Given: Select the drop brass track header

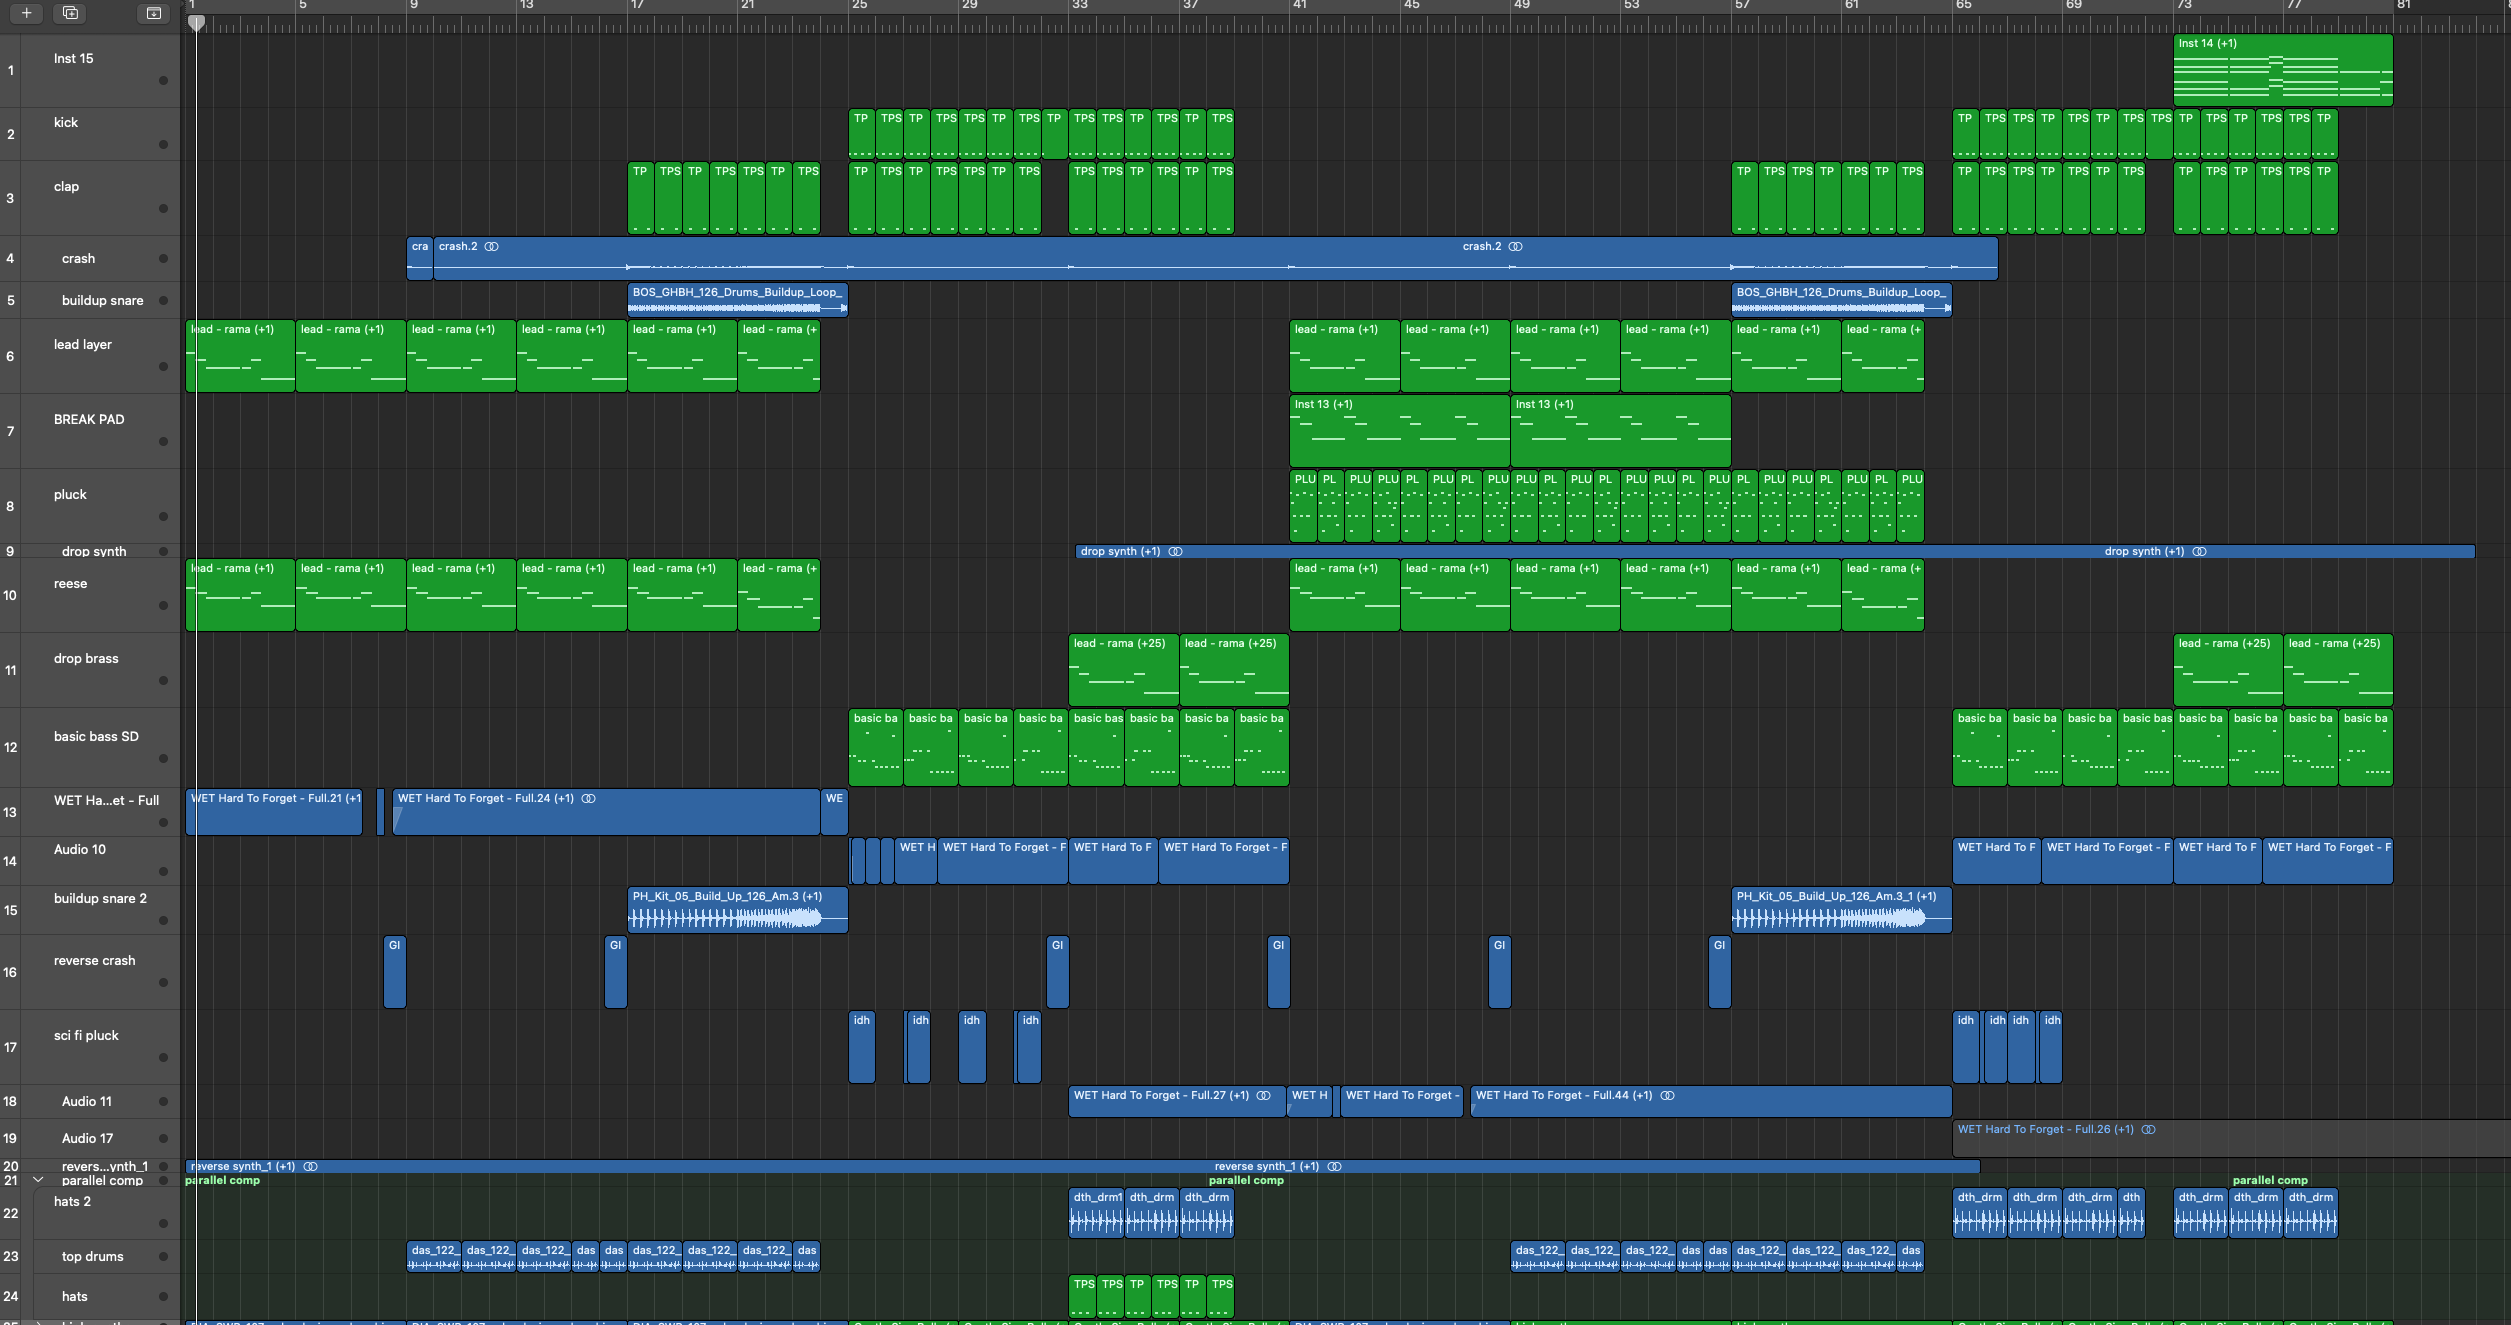Looking at the screenshot, I should [x=86, y=659].
